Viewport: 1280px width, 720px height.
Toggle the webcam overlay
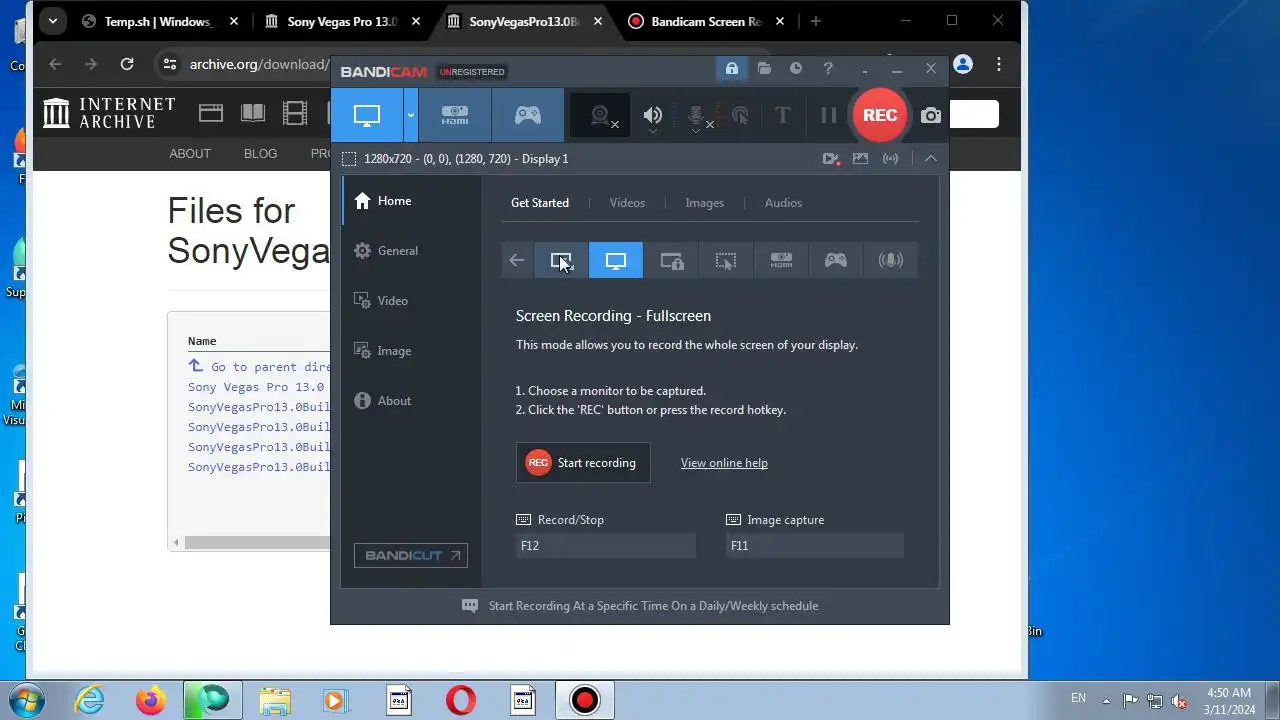601,116
